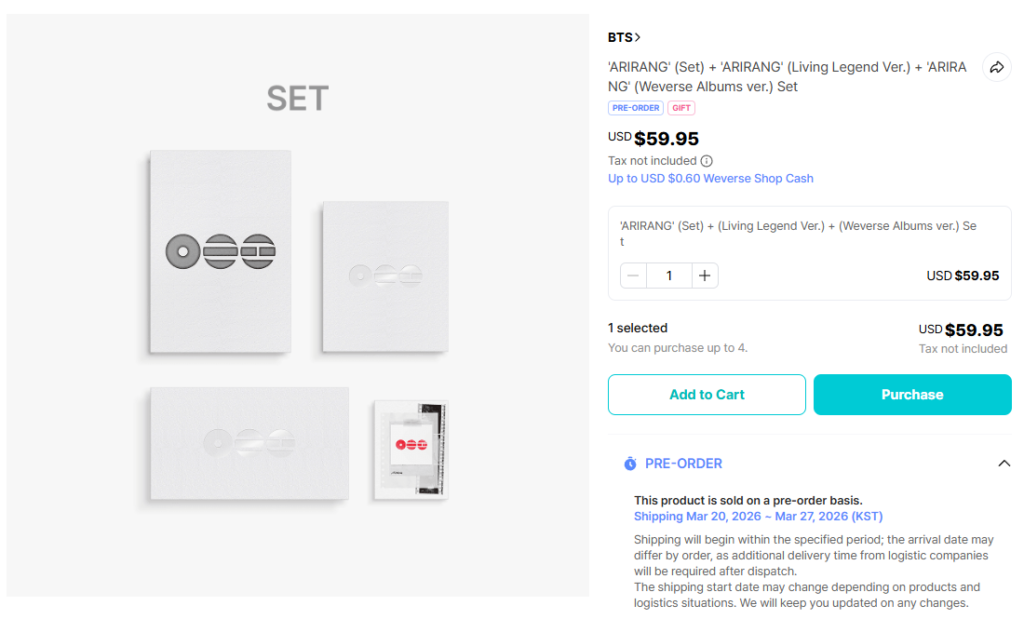Click the blue PRE-ORDER badge
This screenshot has width=1024, height=619.
(635, 108)
